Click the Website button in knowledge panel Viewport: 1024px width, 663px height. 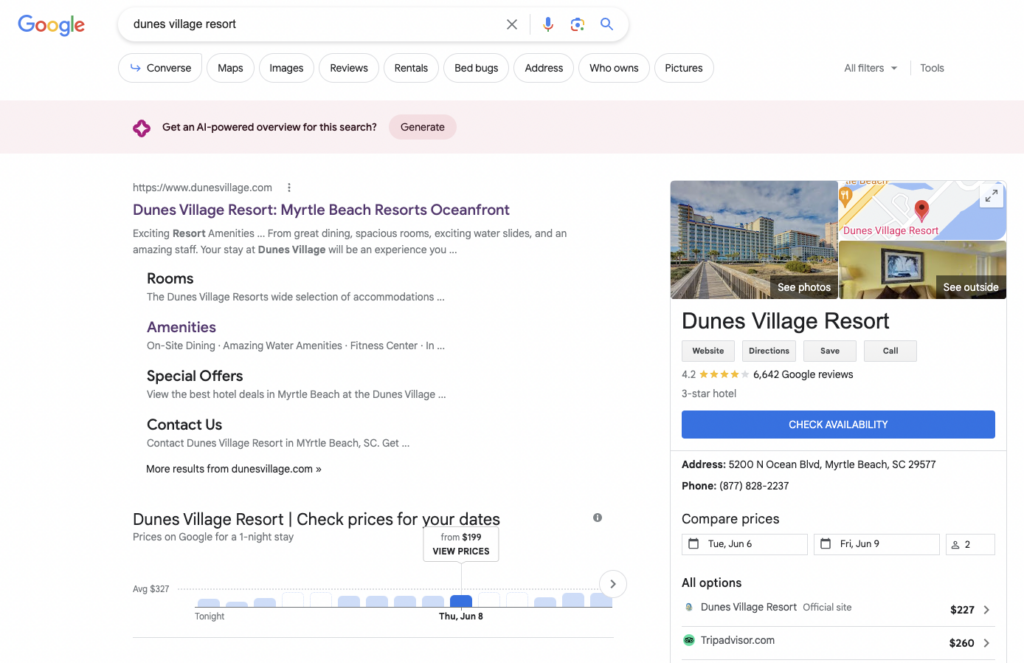(708, 351)
